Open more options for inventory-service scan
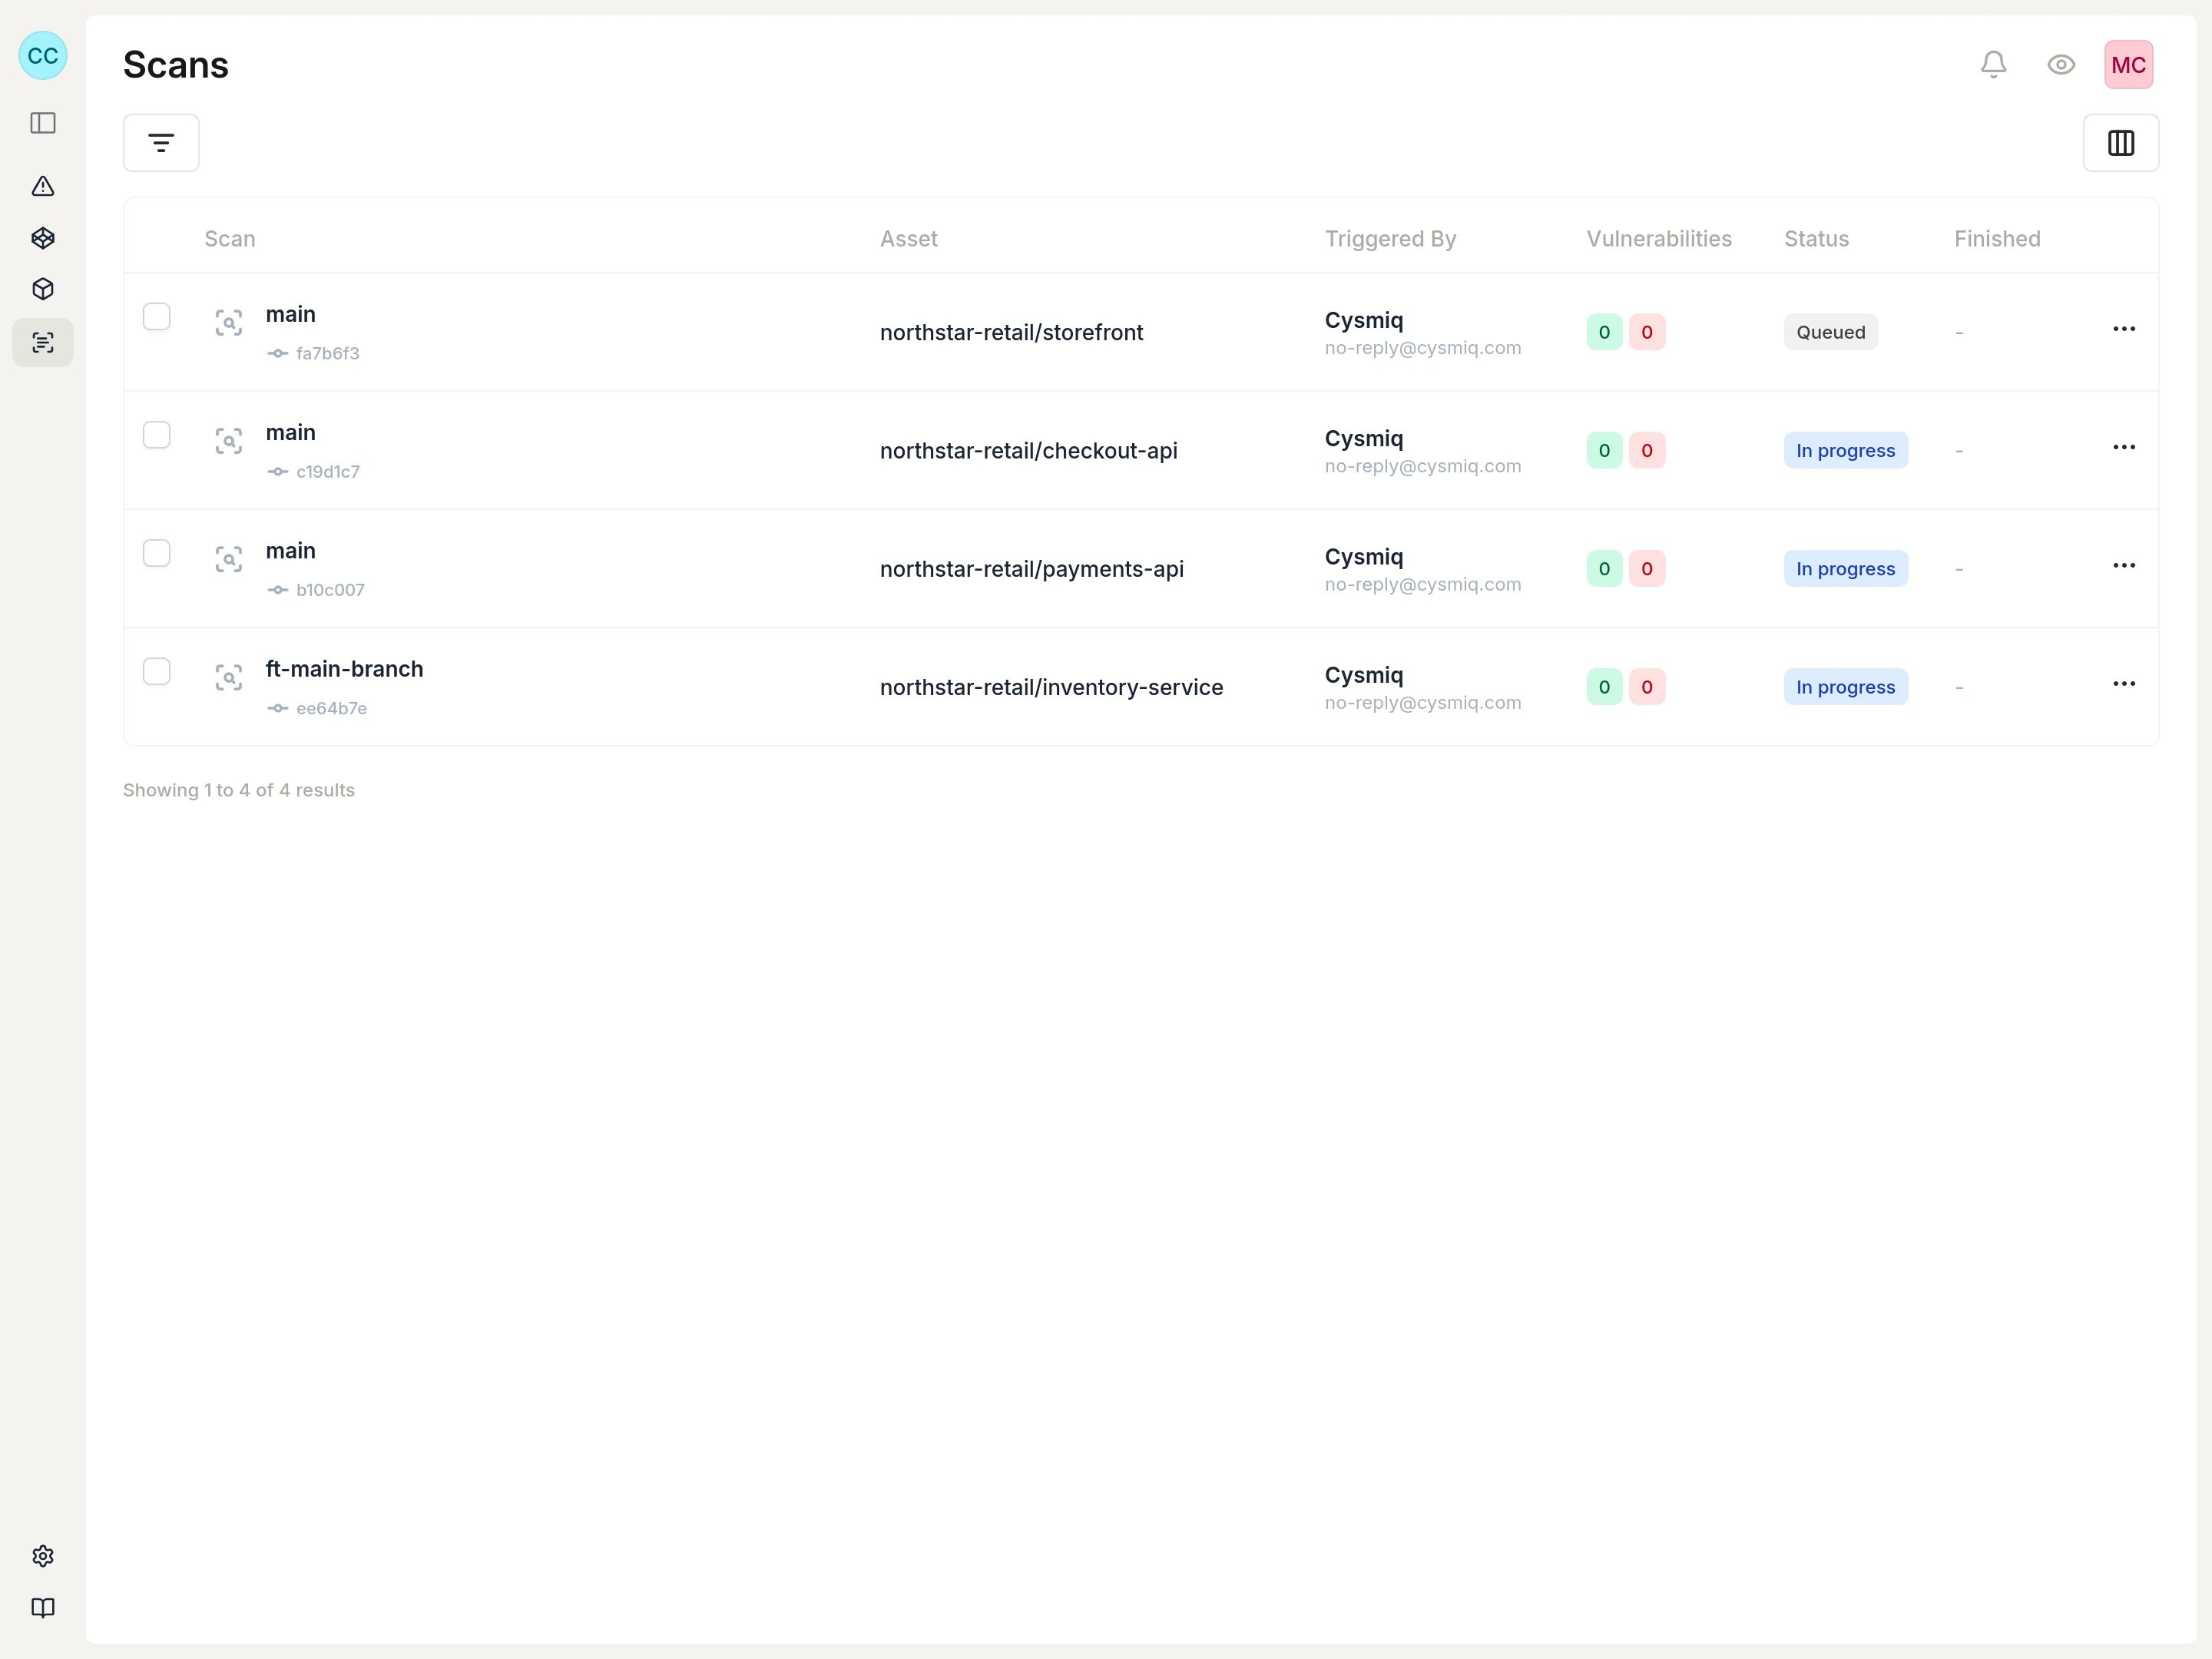 click(2124, 683)
